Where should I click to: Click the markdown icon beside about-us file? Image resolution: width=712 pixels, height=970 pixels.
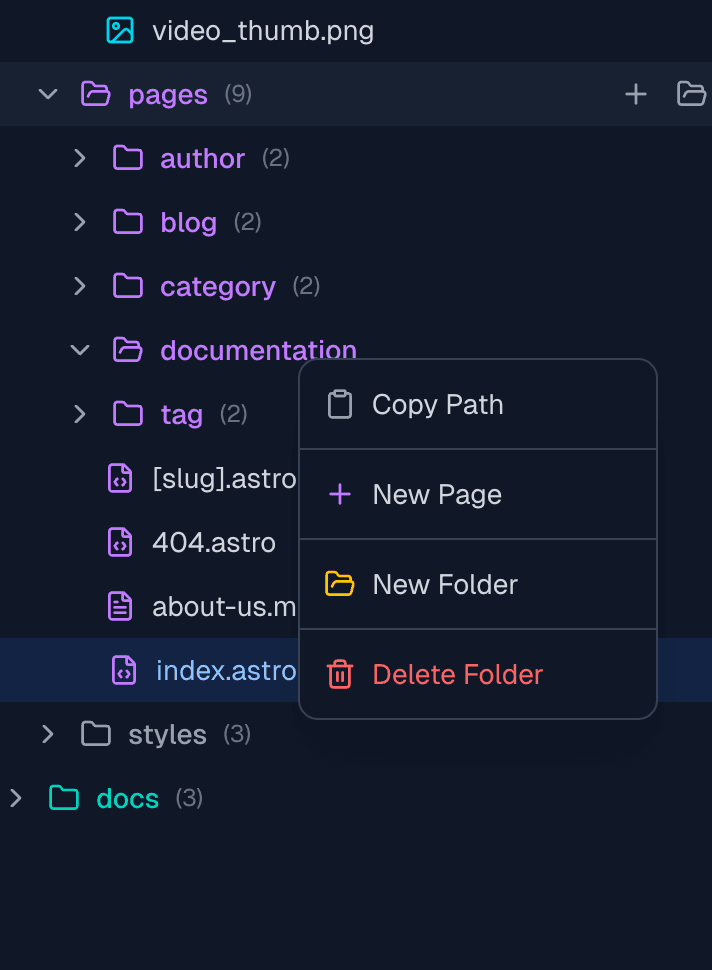coord(120,606)
